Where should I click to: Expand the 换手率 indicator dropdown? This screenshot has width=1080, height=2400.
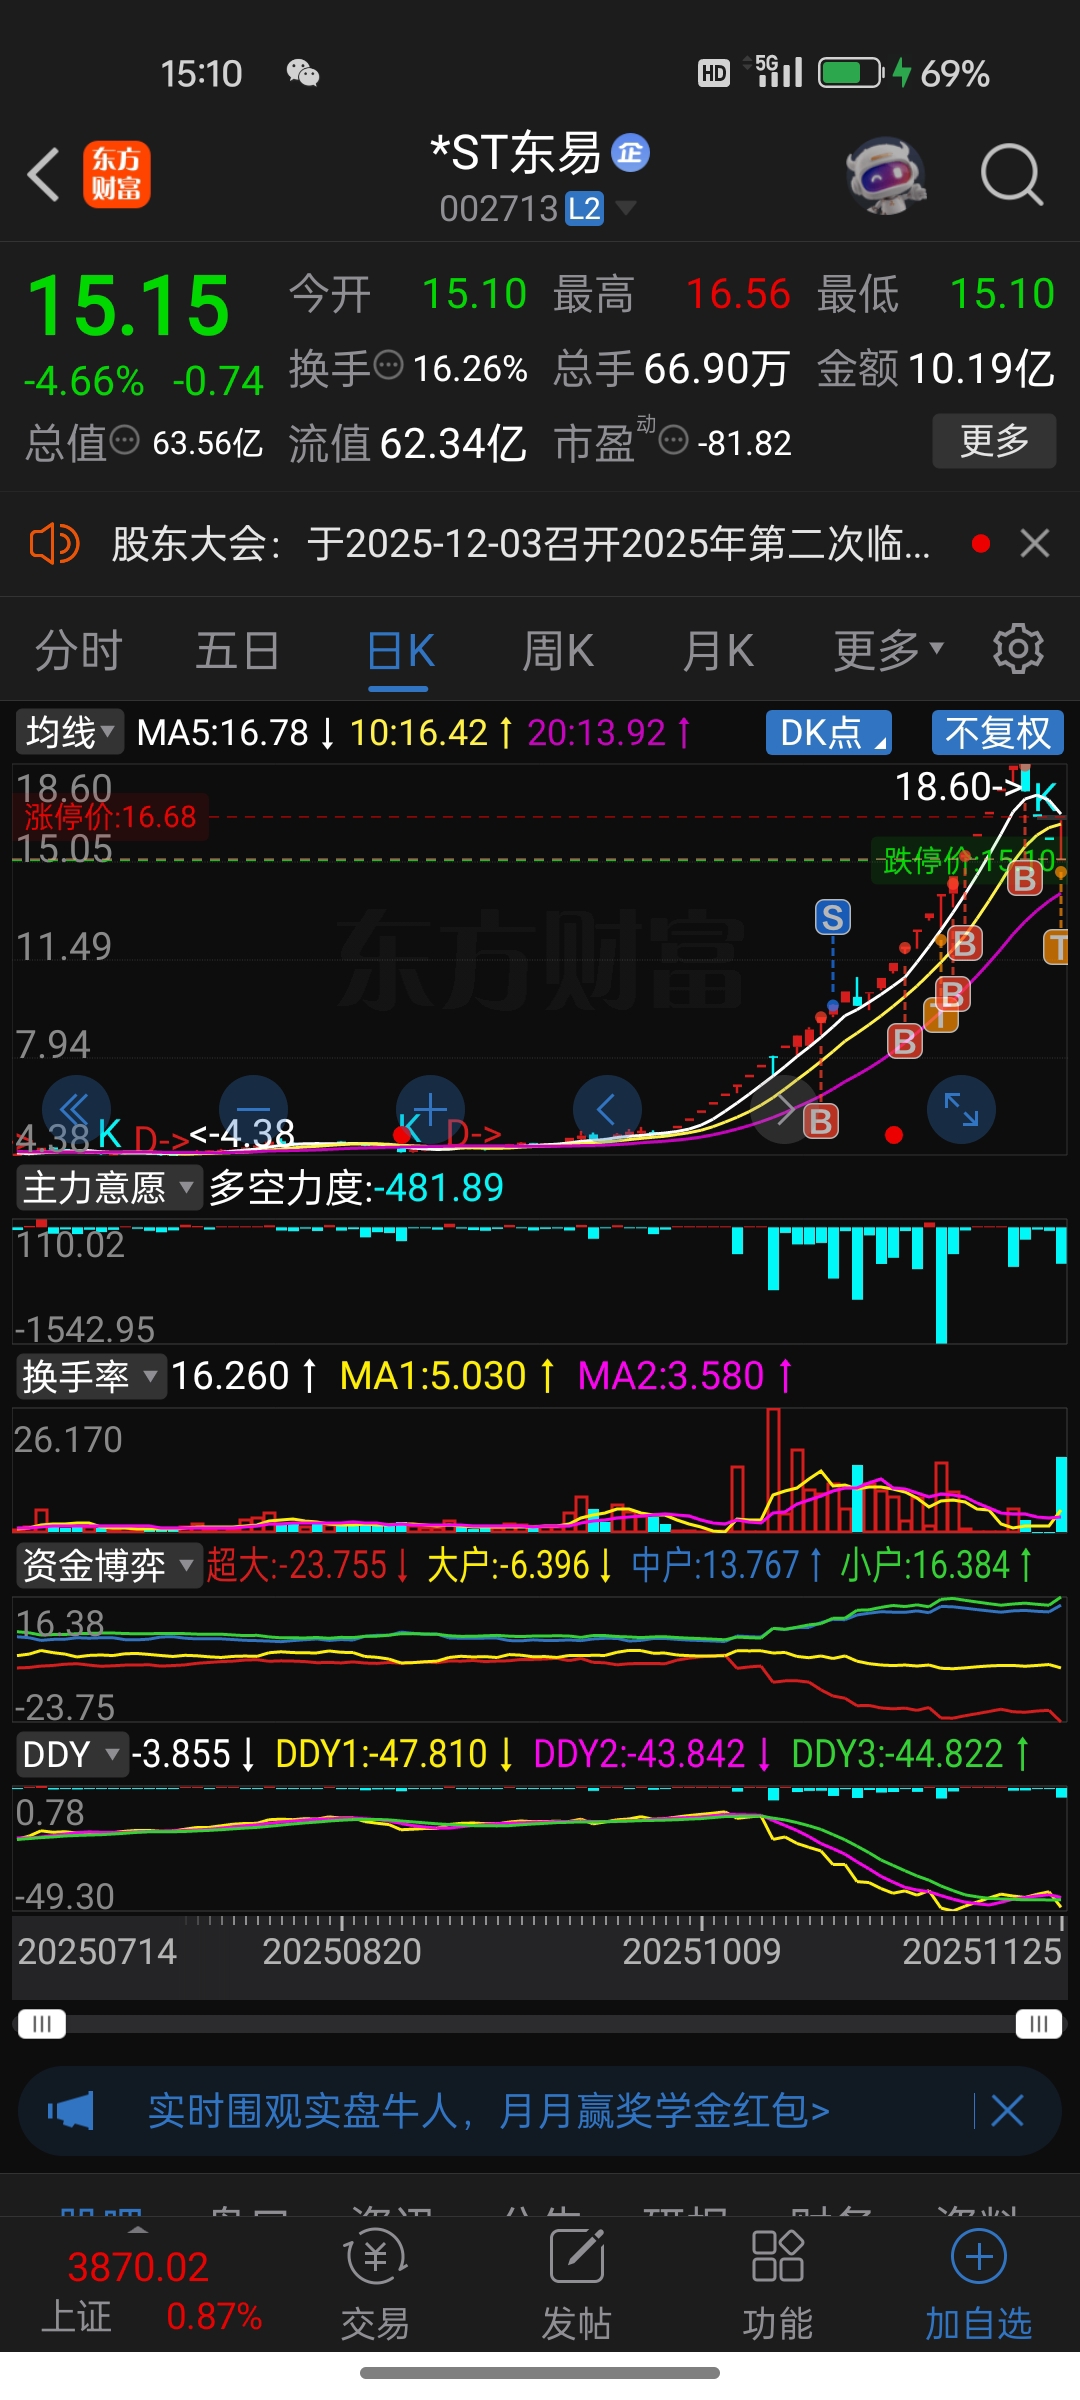click(x=90, y=1377)
